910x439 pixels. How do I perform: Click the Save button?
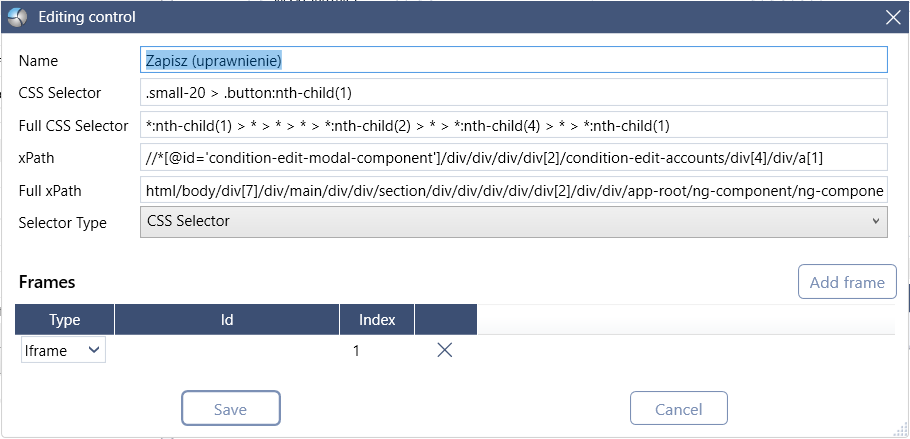[231, 409]
